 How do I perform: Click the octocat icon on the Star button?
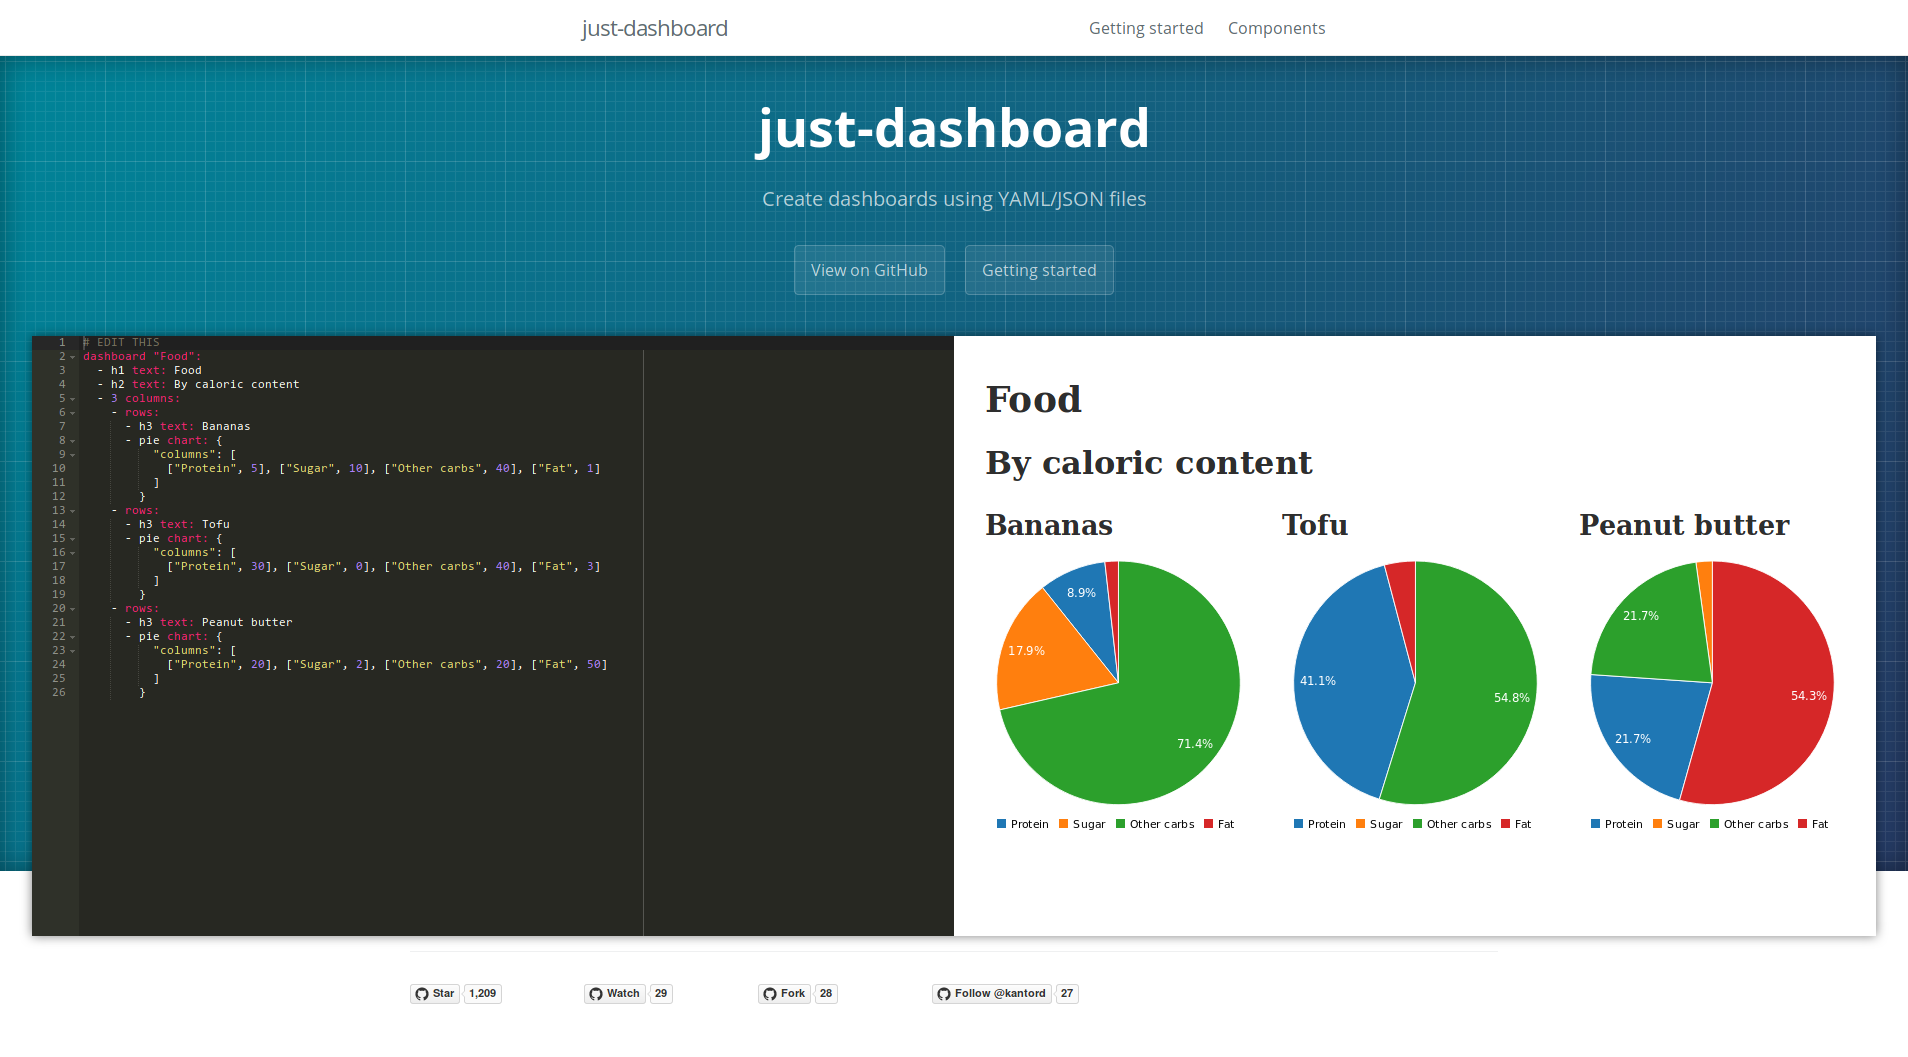point(421,994)
